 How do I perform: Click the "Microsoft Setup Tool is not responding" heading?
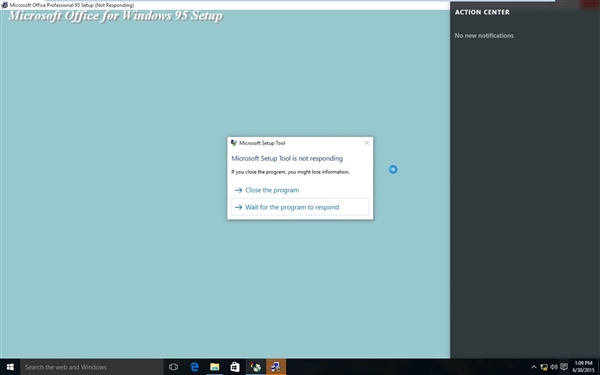(287, 158)
